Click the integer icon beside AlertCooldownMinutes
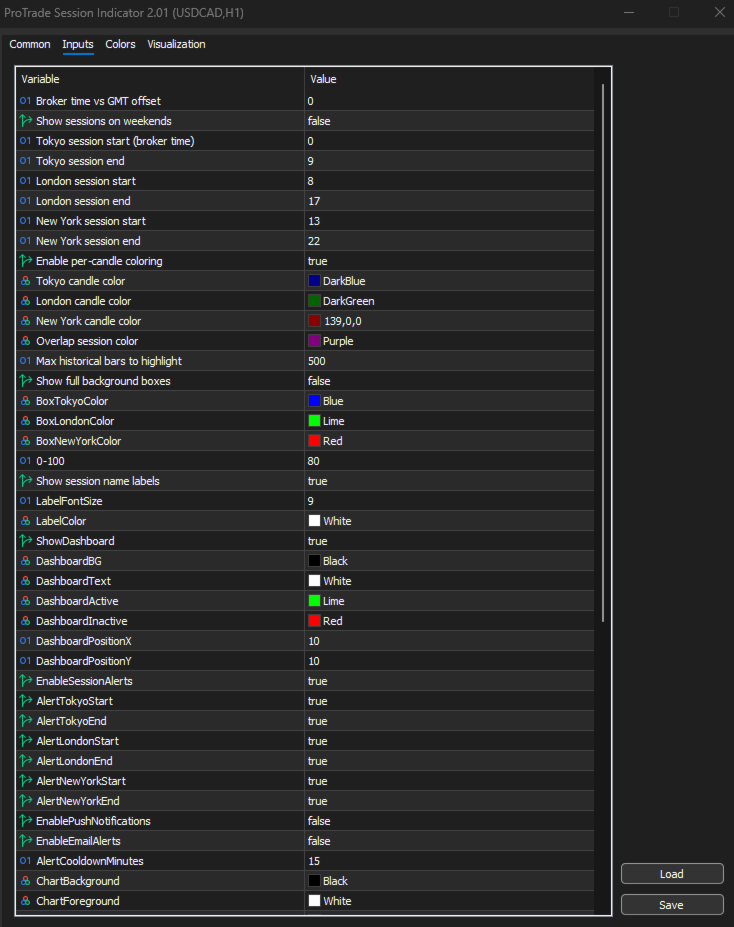The width and height of the screenshot is (734, 927). point(26,861)
